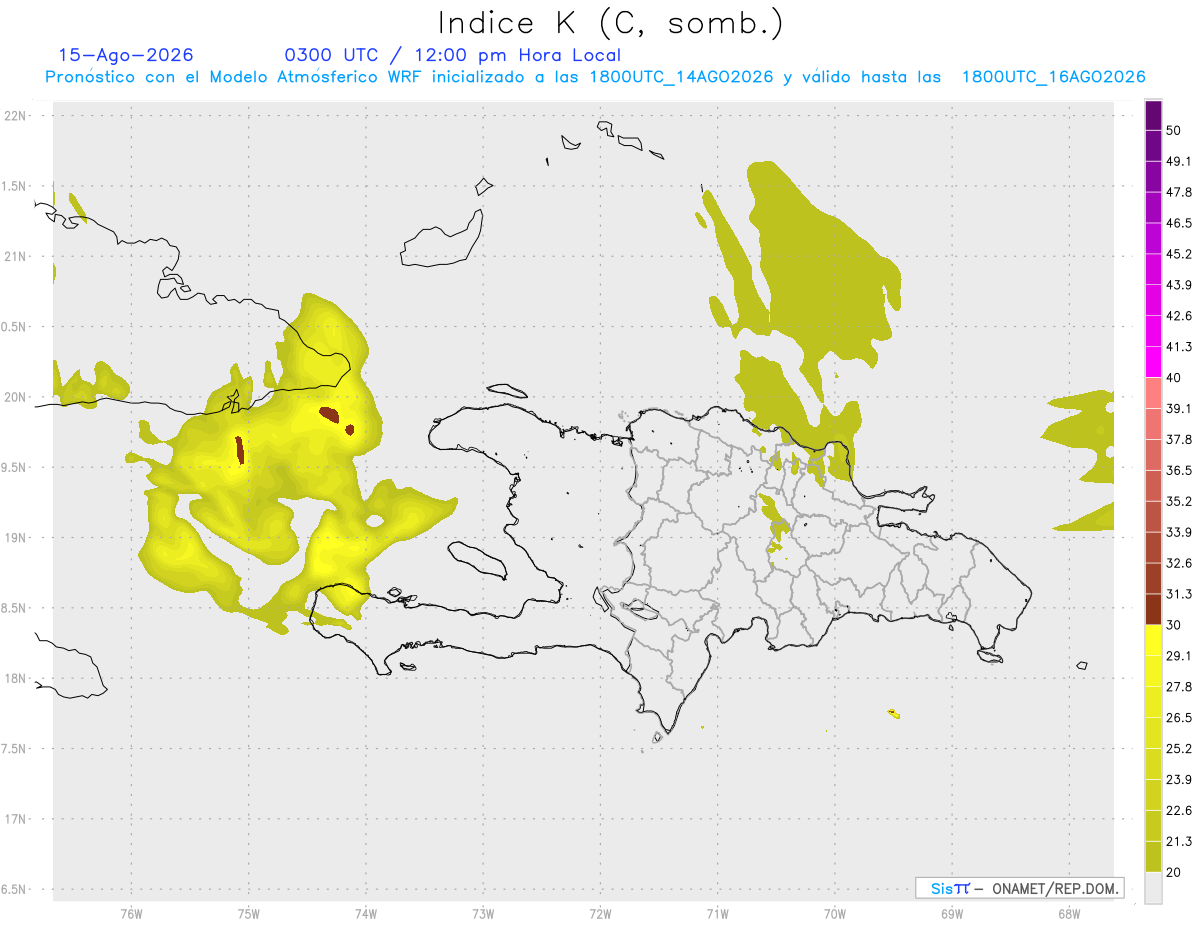Click the colorbar value "25.2"
This screenshot has width=1200, height=927.
click(1179, 749)
